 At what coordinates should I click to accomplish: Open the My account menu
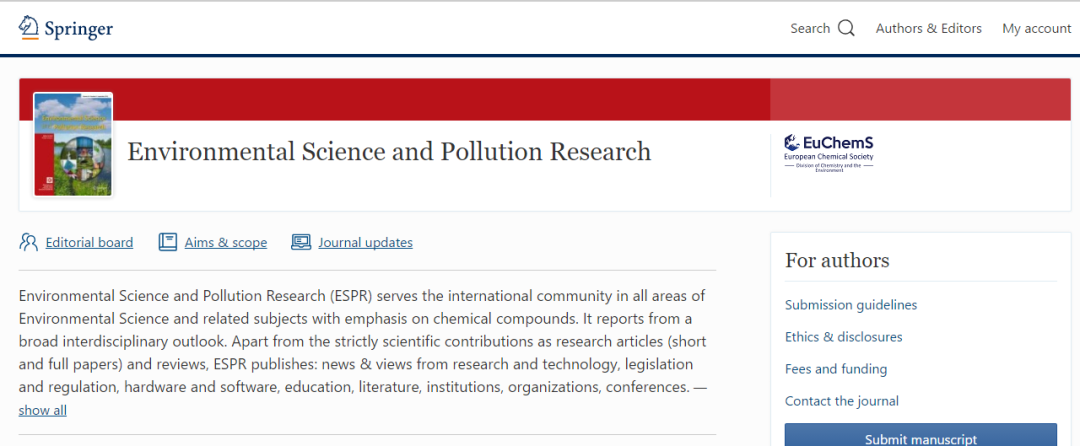(x=1036, y=28)
